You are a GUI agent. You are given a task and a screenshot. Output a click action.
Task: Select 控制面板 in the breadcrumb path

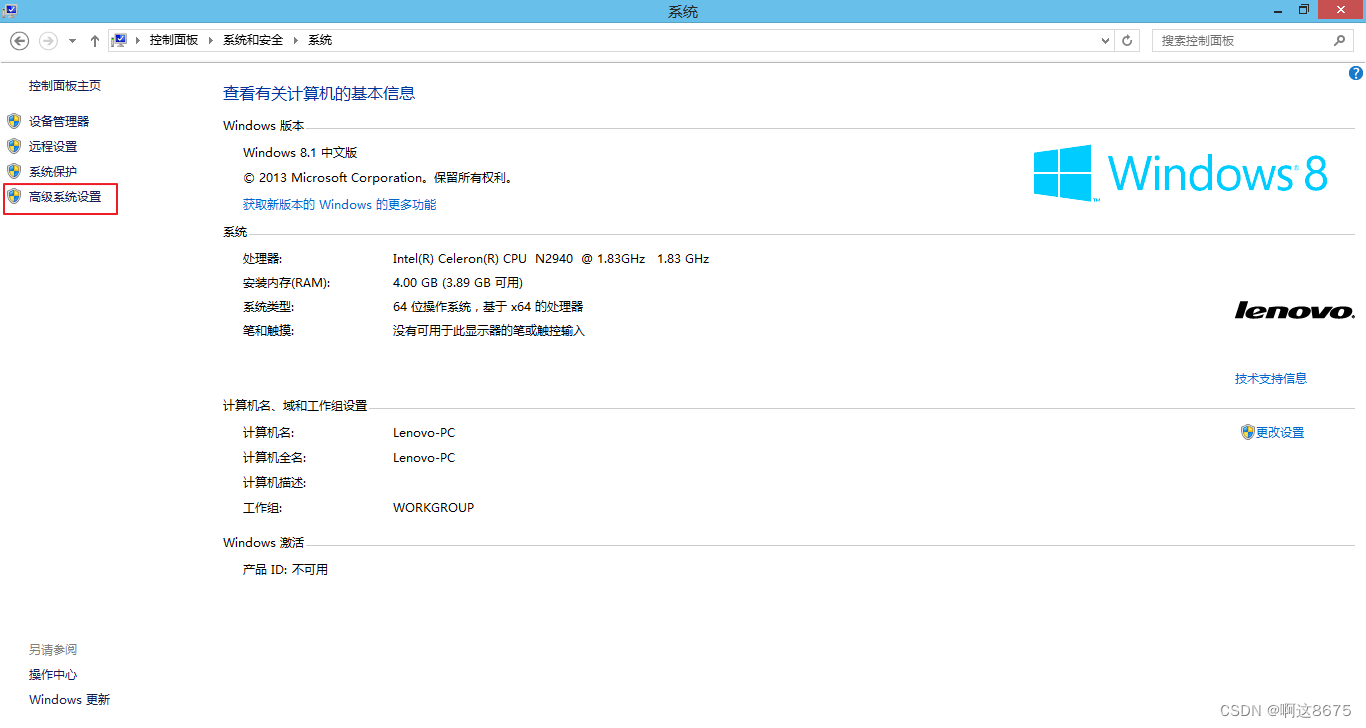[x=174, y=40]
